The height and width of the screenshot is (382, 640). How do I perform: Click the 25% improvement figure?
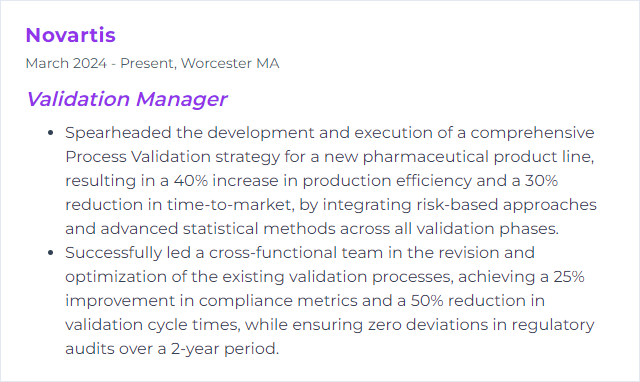tap(569, 277)
